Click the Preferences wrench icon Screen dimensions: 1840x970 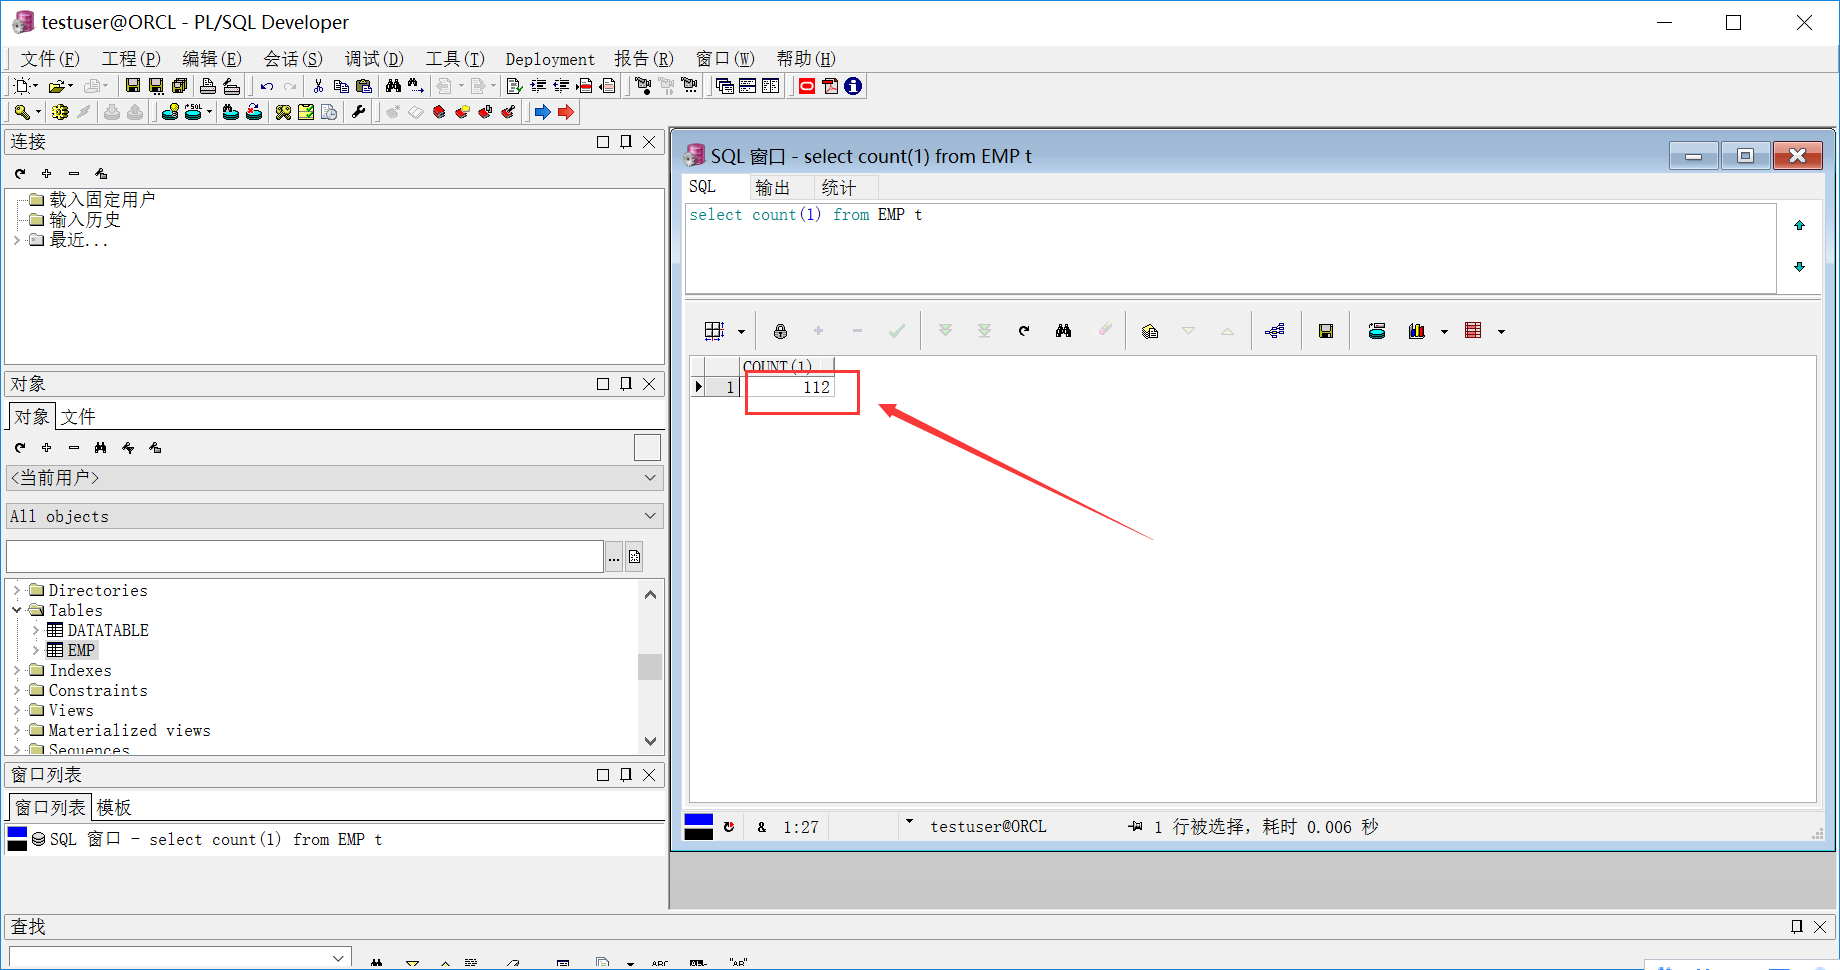pos(359,112)
